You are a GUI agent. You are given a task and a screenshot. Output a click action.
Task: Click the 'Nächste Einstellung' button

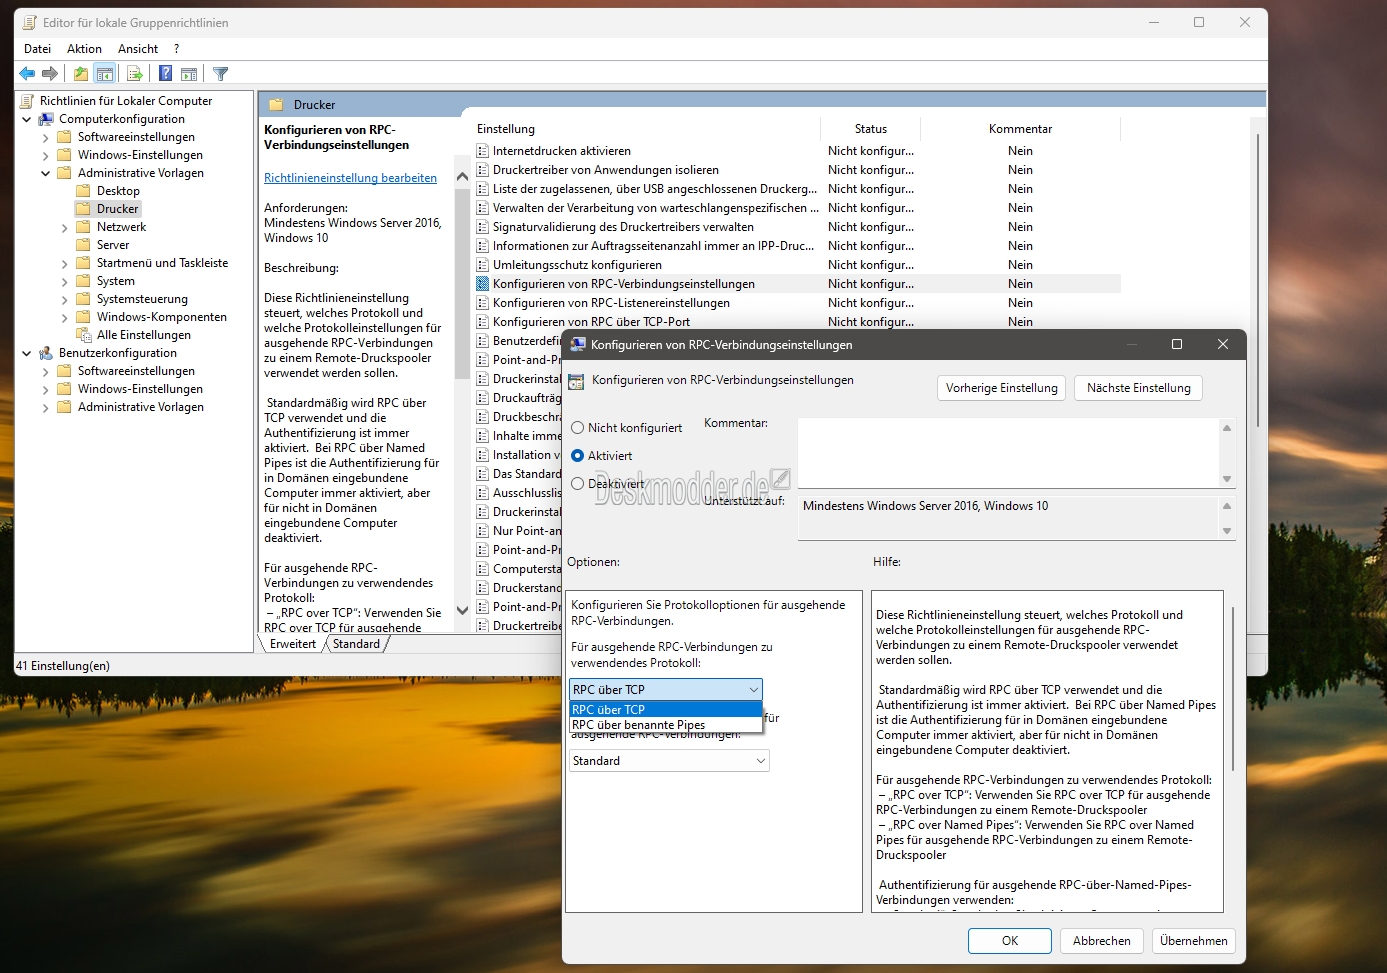1138,388
